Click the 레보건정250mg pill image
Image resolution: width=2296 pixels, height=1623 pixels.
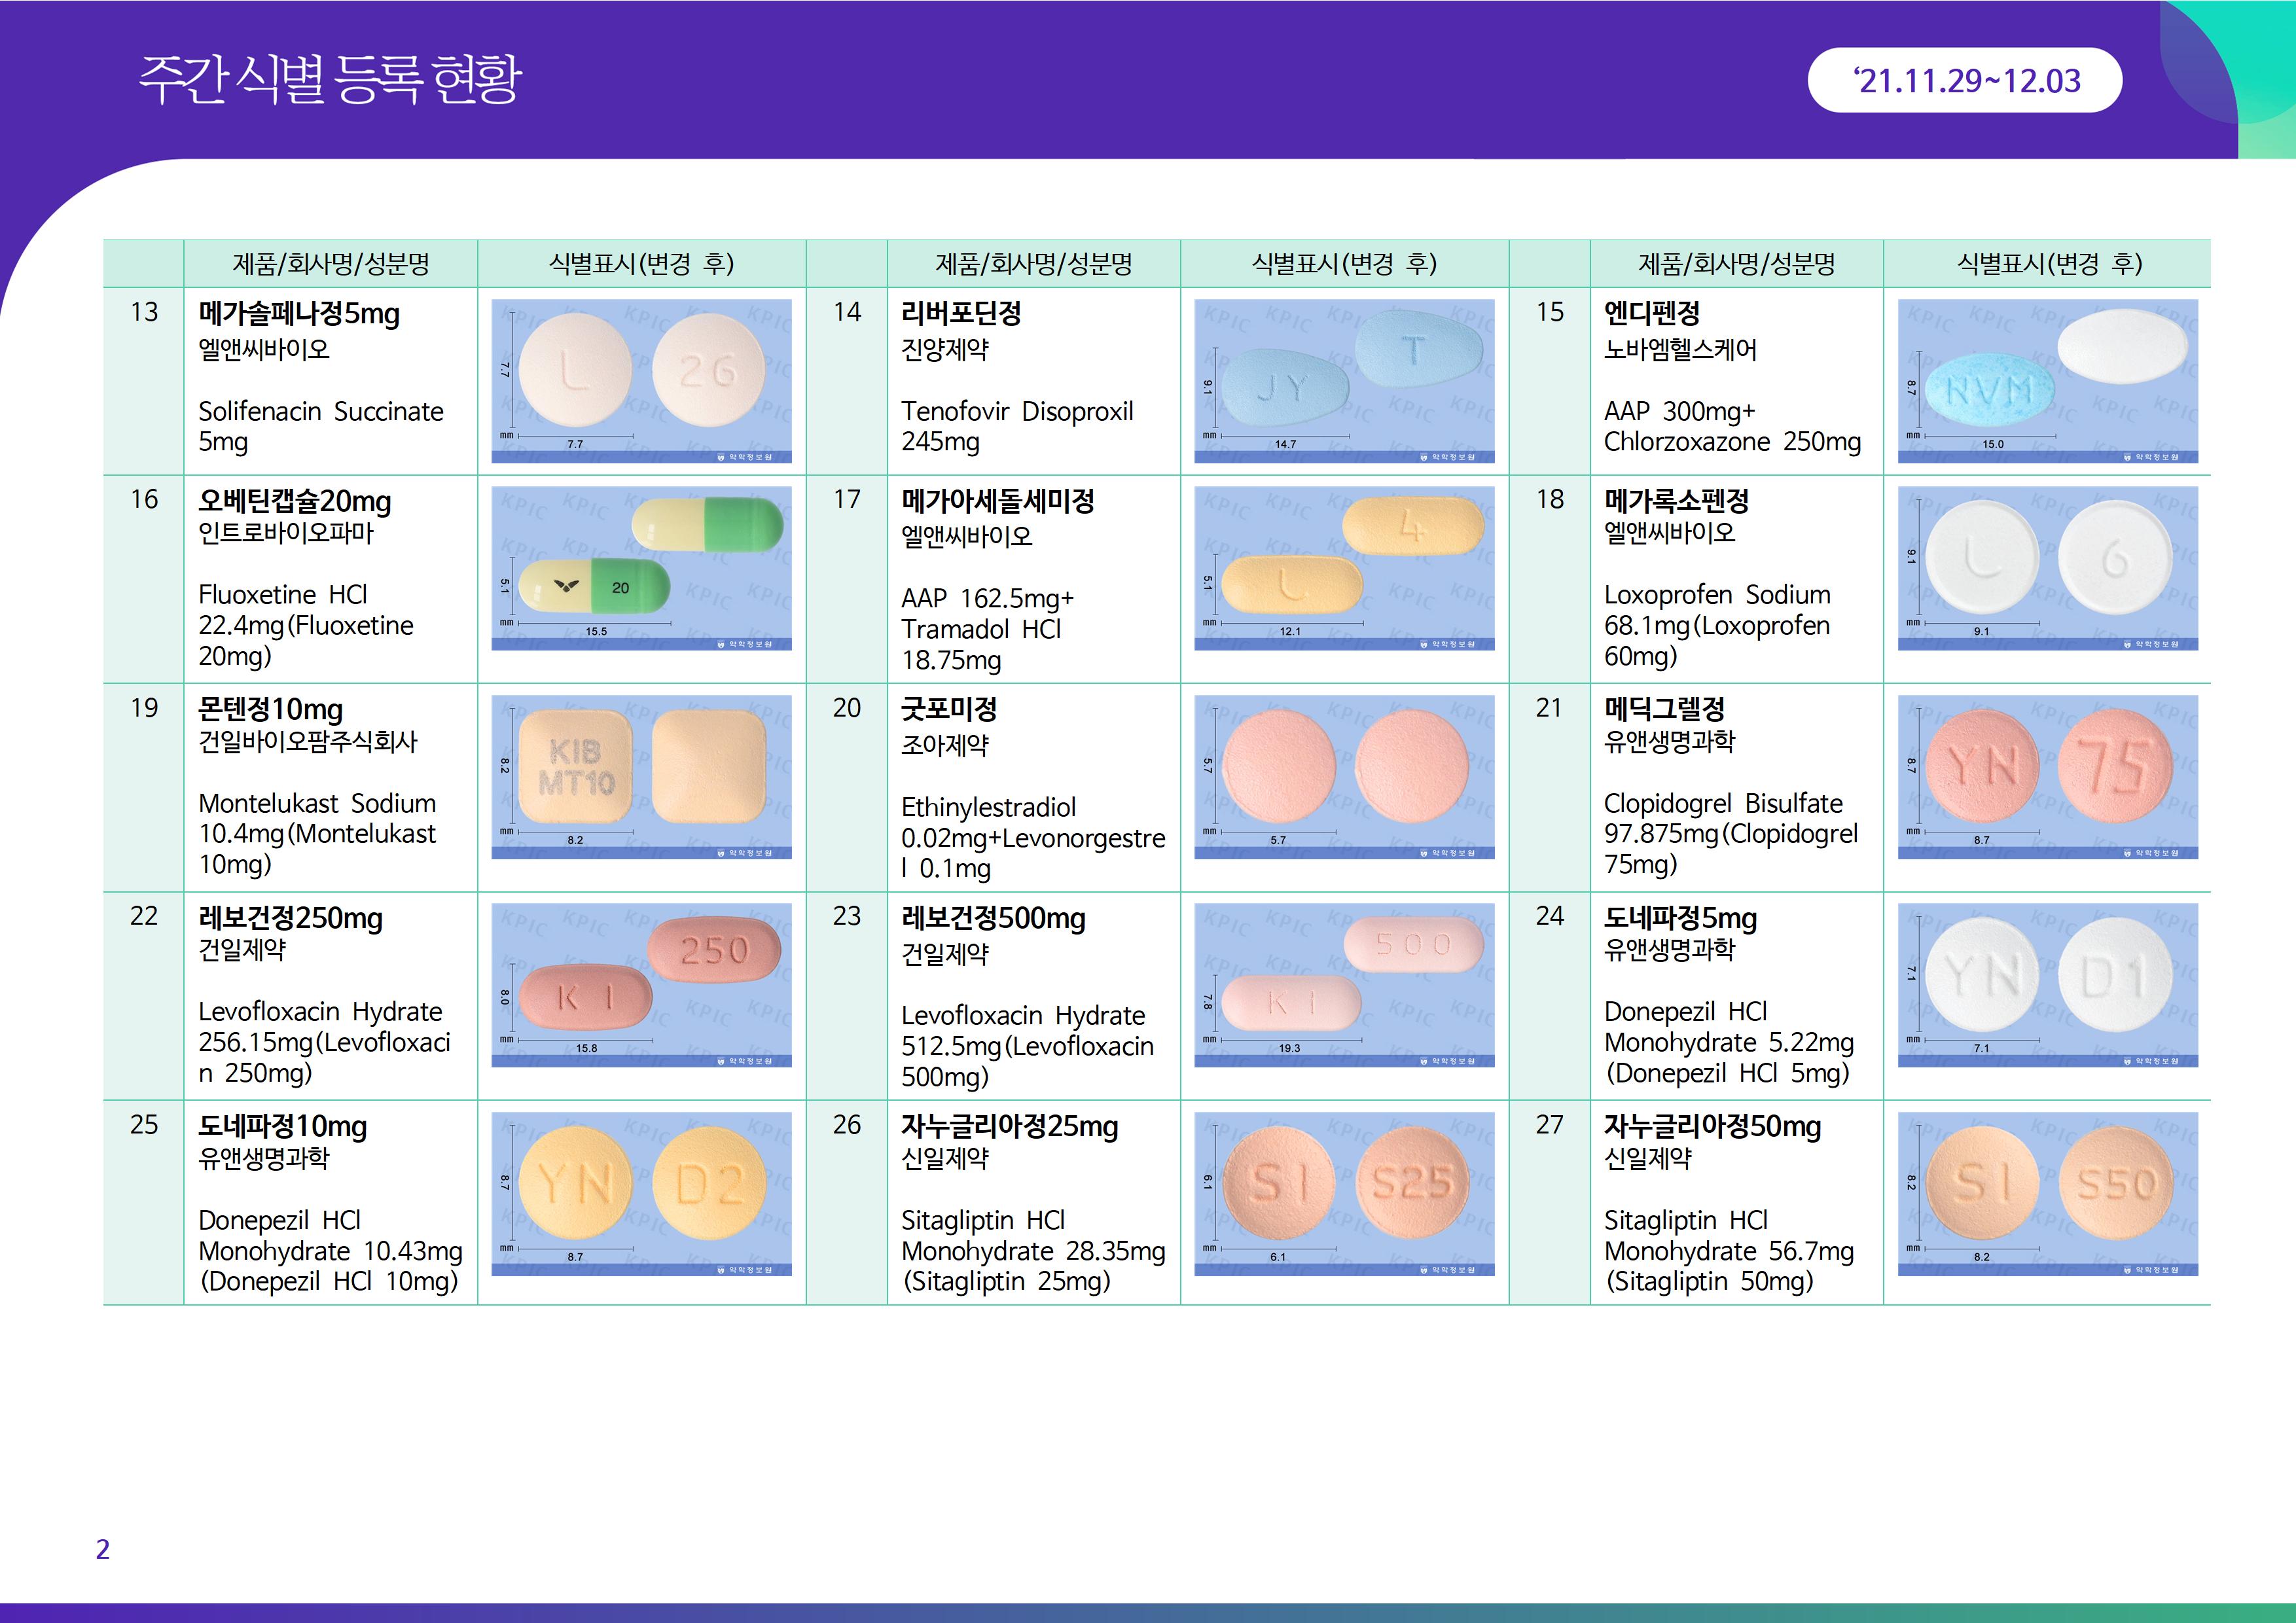tap(641, 984)
